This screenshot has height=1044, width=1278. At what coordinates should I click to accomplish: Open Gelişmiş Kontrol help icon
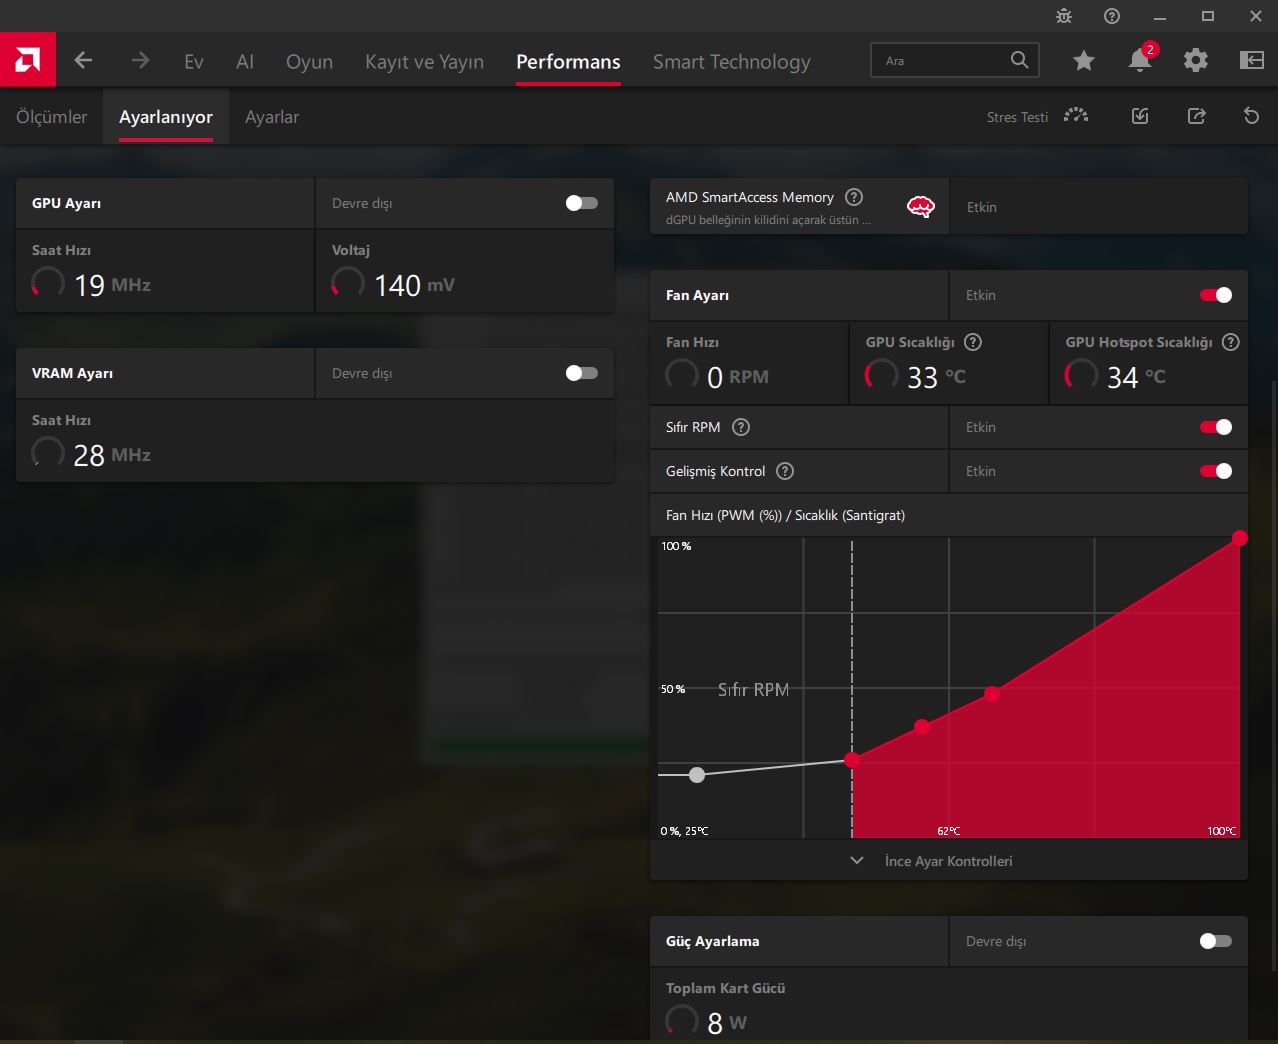point(786,471)
